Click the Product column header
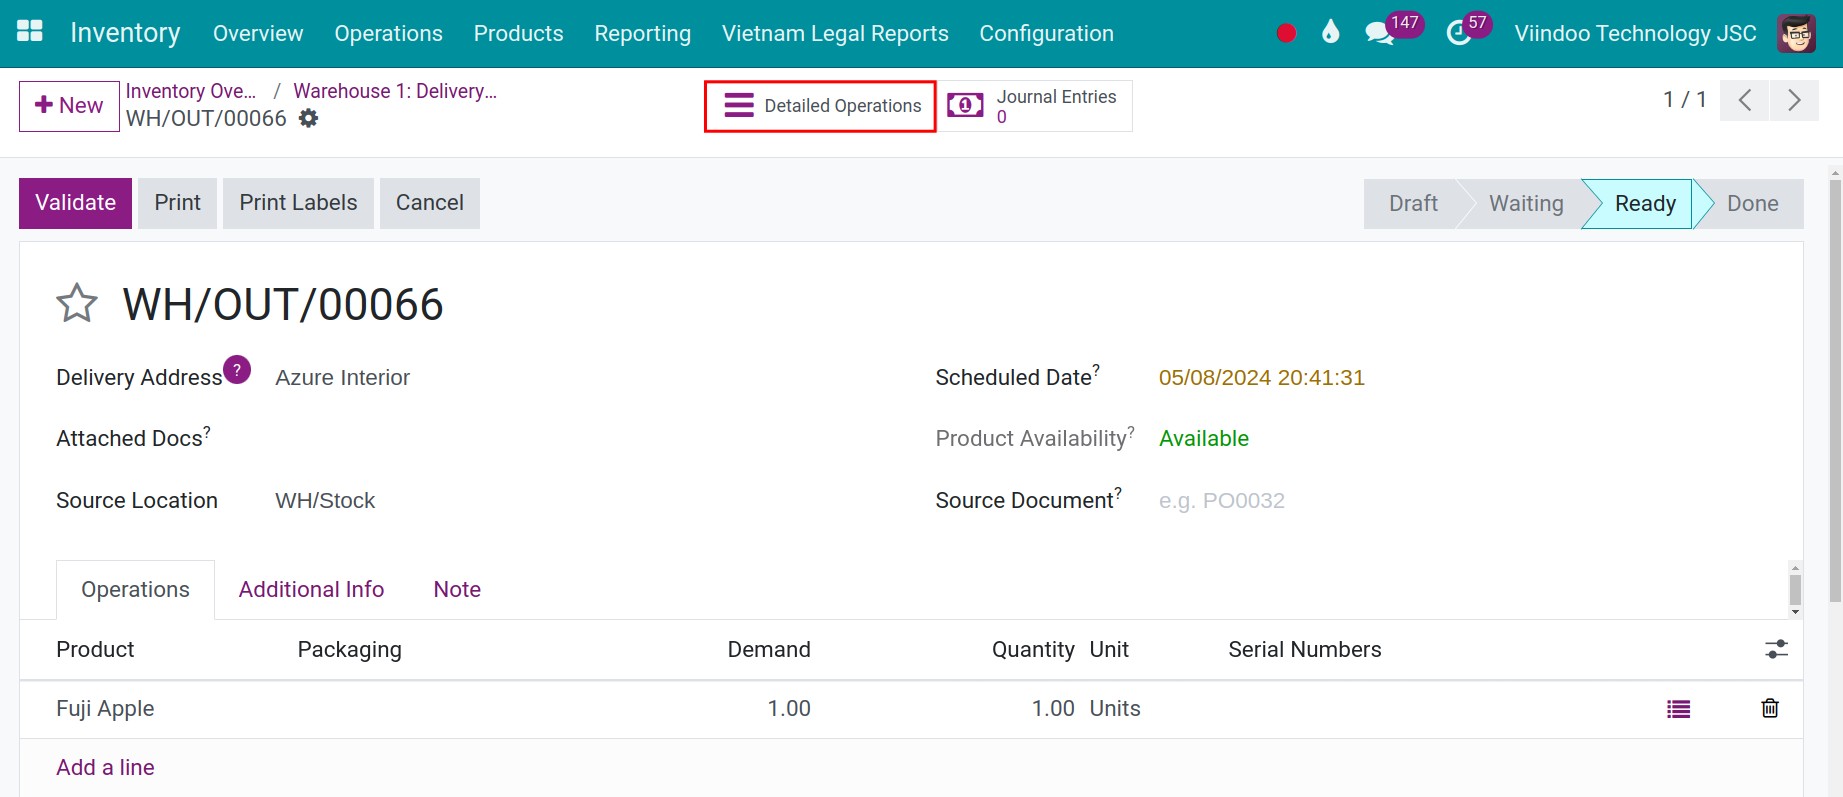The height and width of the screenshot is (797, 1843). [95, 650]
